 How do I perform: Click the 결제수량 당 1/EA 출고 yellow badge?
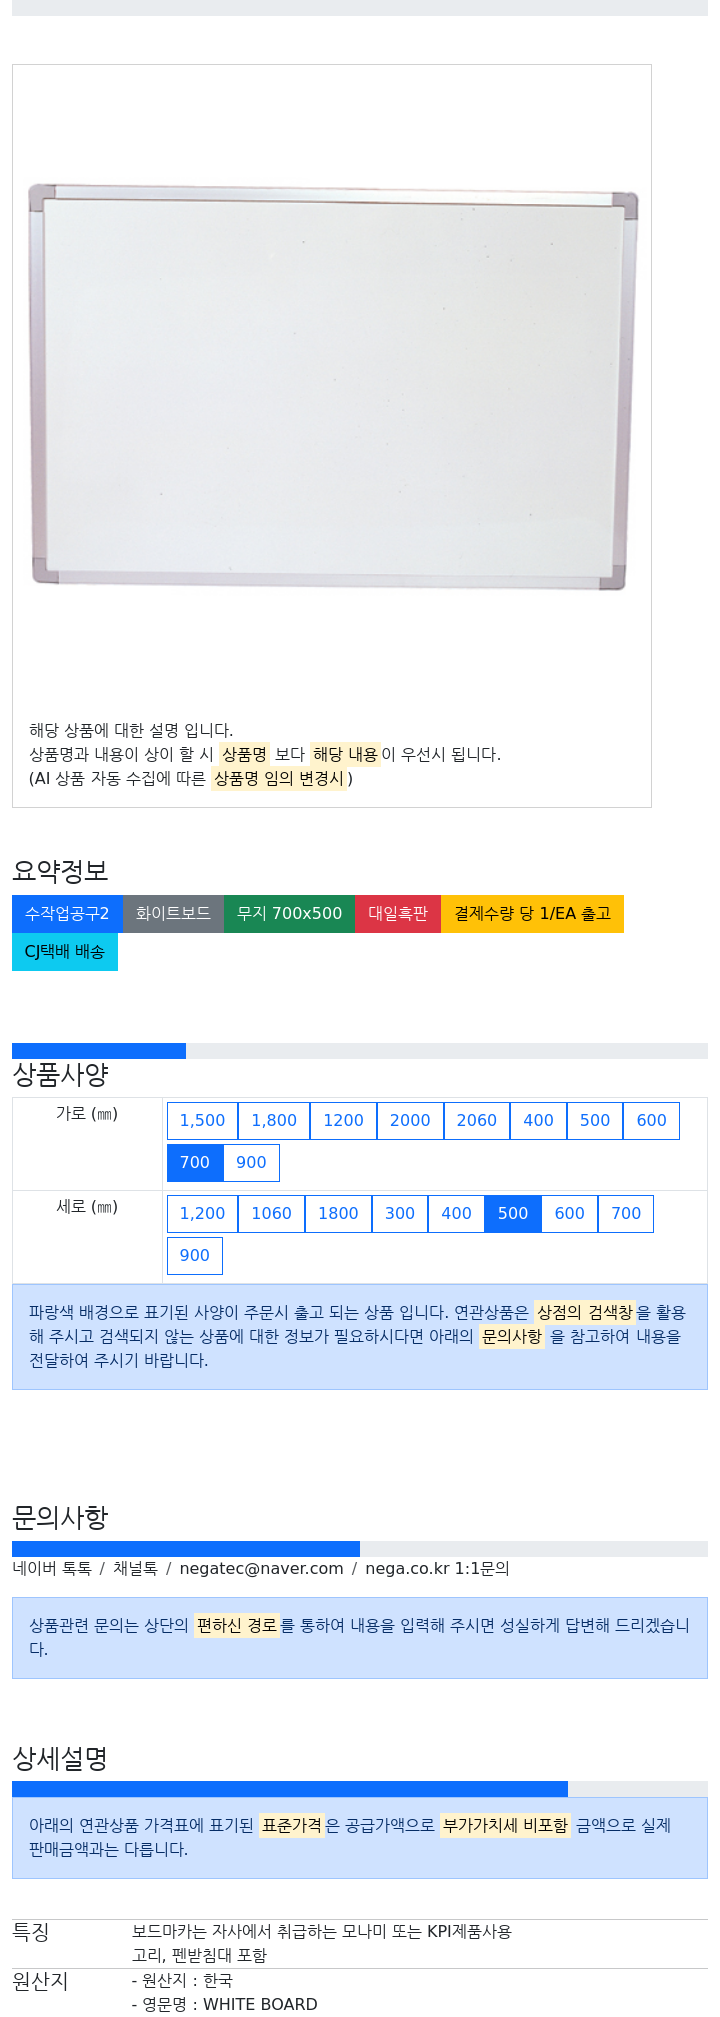pyautogui.click(x=532, y=914)
